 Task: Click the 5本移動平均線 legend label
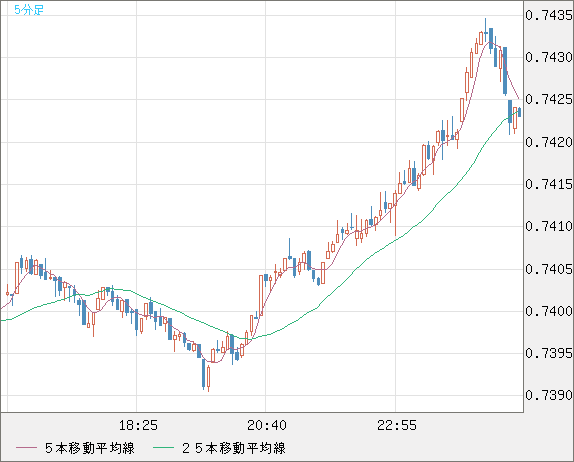pyautogui.click(x=90, y=448)
